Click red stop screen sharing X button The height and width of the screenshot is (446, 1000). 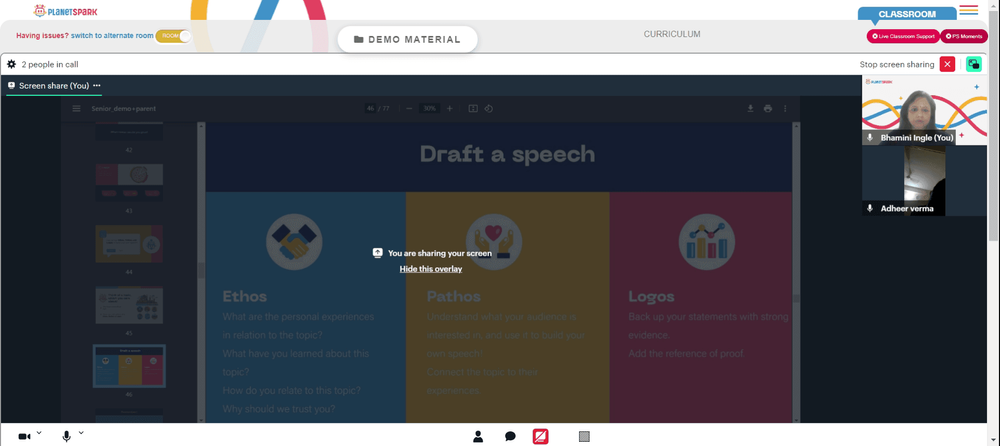tap(948, 64)
